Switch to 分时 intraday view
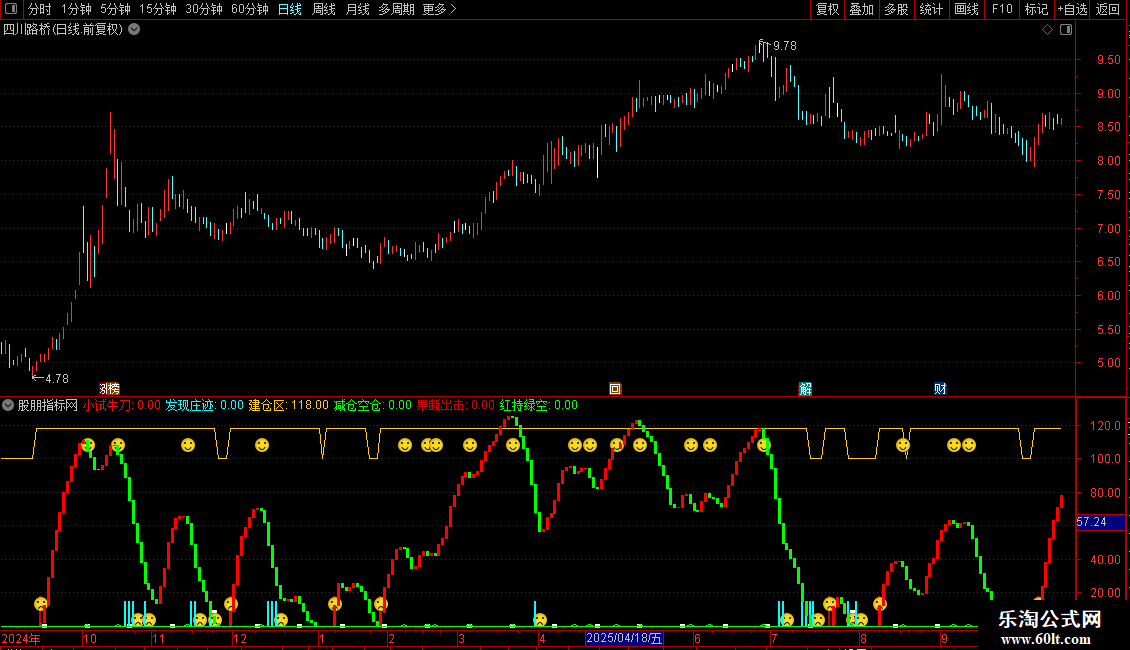Screen dimensions: 1130x650 pyautogui.click(x=40, y=9)
